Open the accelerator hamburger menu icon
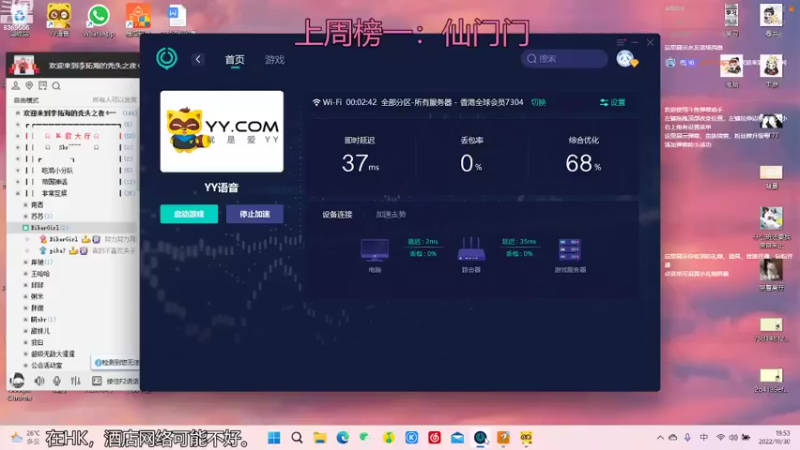This screenshot has width=800, height=450. (620, 42)
